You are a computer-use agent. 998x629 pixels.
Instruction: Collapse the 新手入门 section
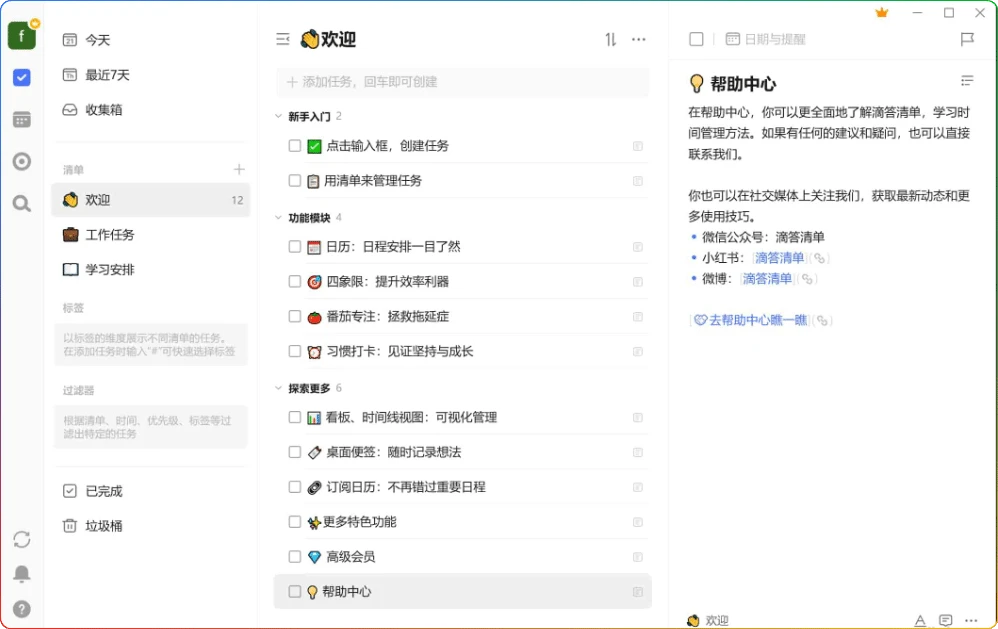coord(279,117)
